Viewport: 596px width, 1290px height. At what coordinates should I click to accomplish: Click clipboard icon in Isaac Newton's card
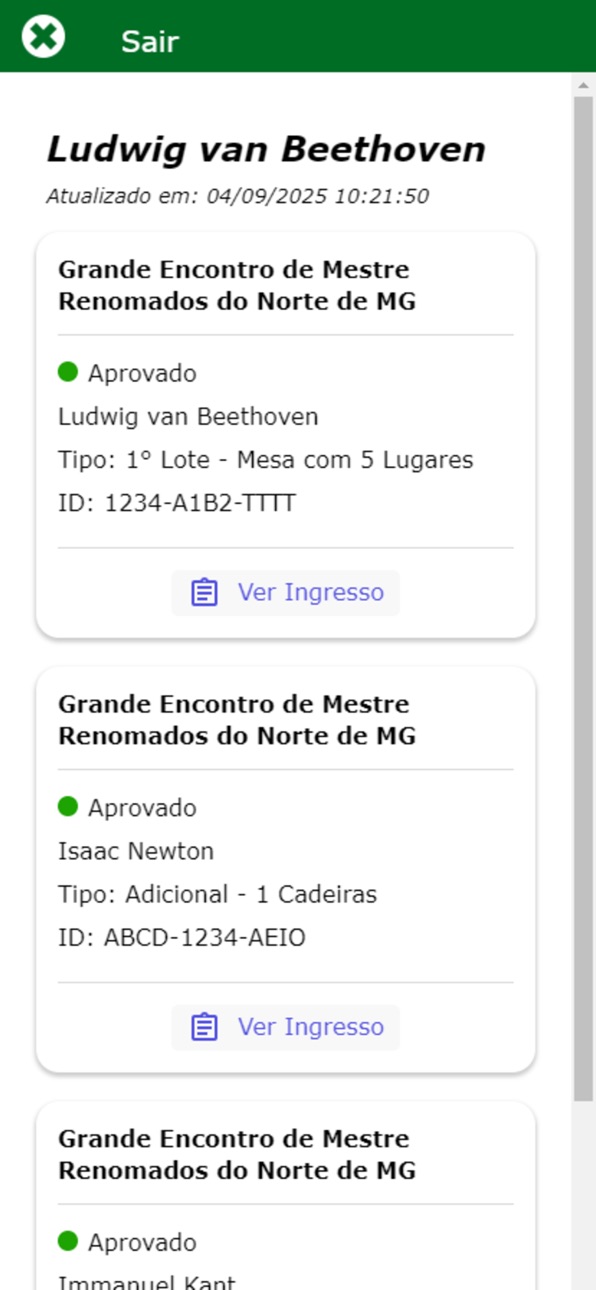coord(204,1027)
